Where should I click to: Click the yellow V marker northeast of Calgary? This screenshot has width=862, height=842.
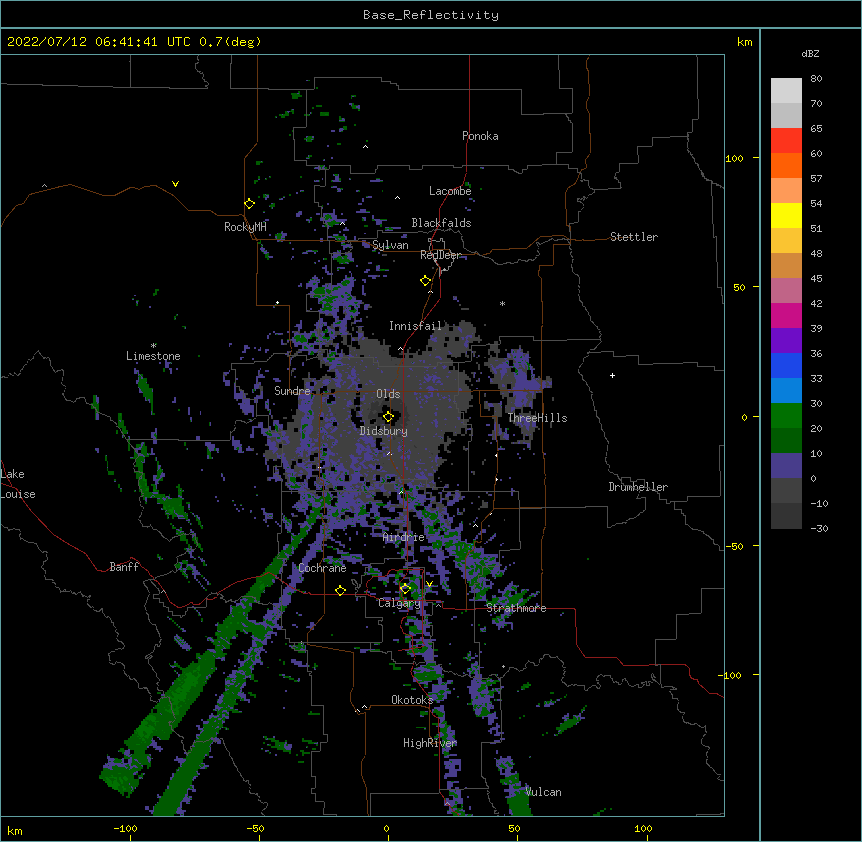429,584
